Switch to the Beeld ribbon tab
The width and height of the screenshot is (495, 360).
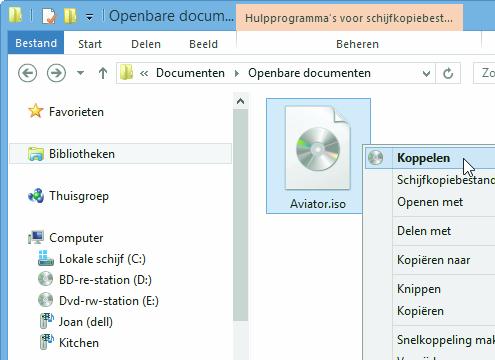pos(203,44)
